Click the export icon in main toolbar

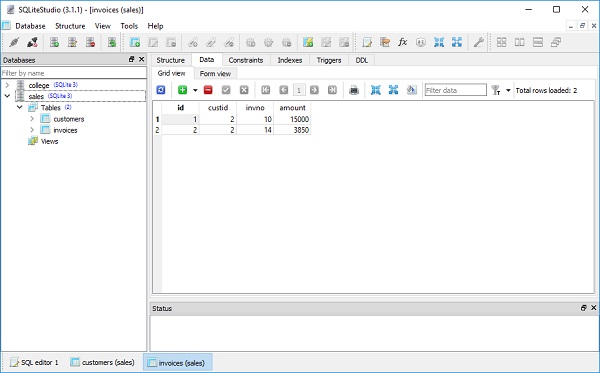pyautogui.click(x=457, y=42)
